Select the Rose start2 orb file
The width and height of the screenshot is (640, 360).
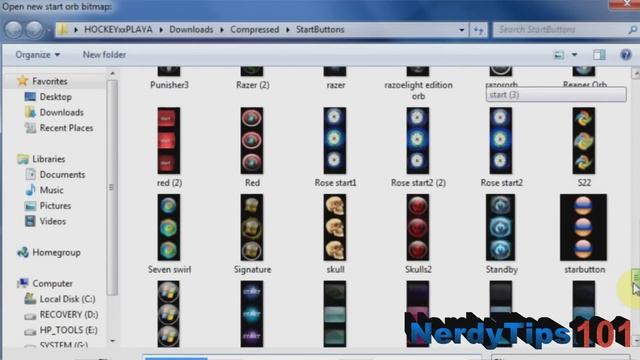[501, 140]
